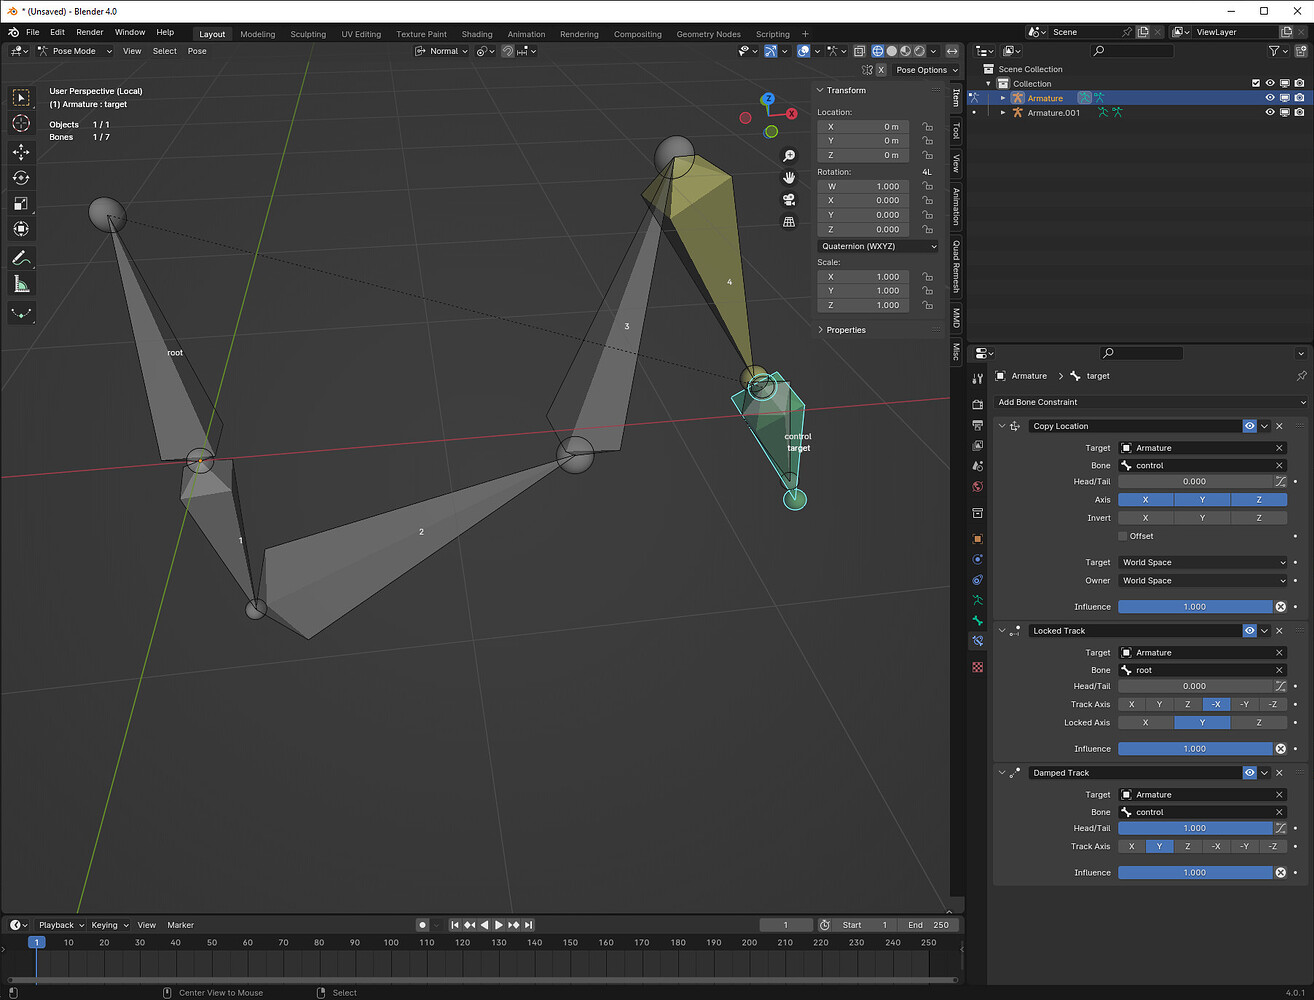Open Add Bone Constraint dropdown
1314x1000 pixels.
1151,402
